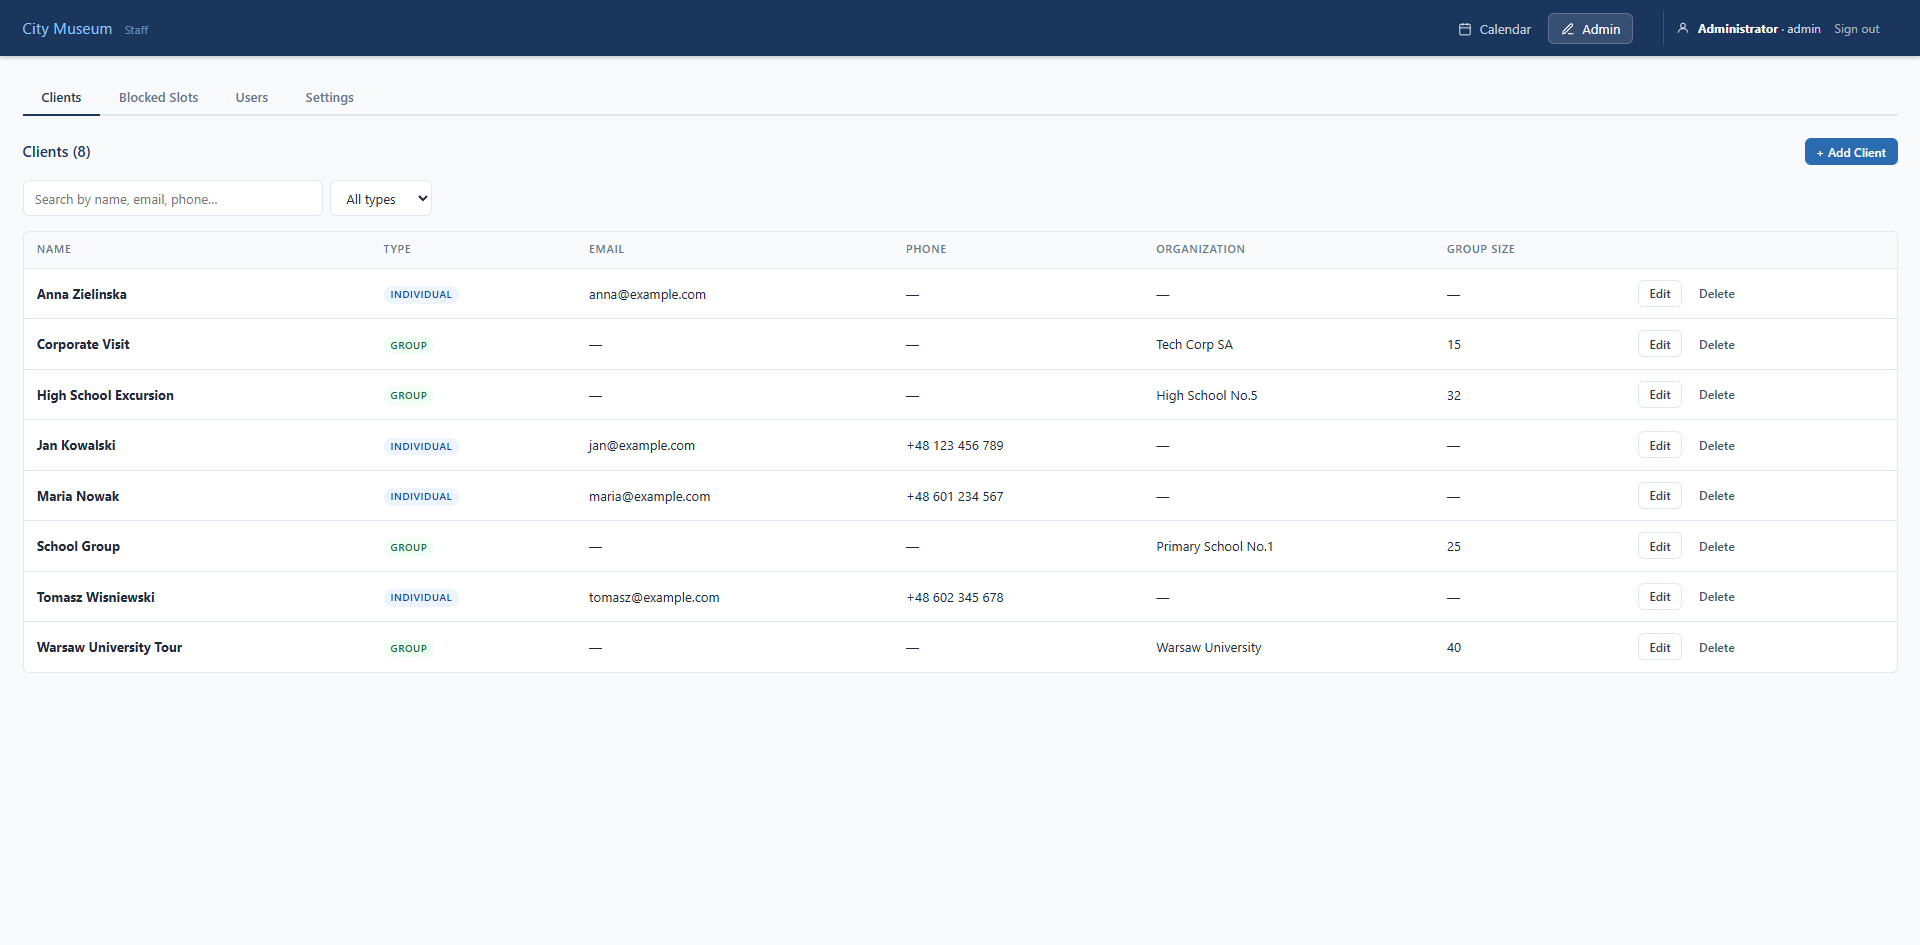Image resolution: width=1920 pixels, height=945 pixels.
Task: Click the email anna@example.com
Action: coord(647,294)
